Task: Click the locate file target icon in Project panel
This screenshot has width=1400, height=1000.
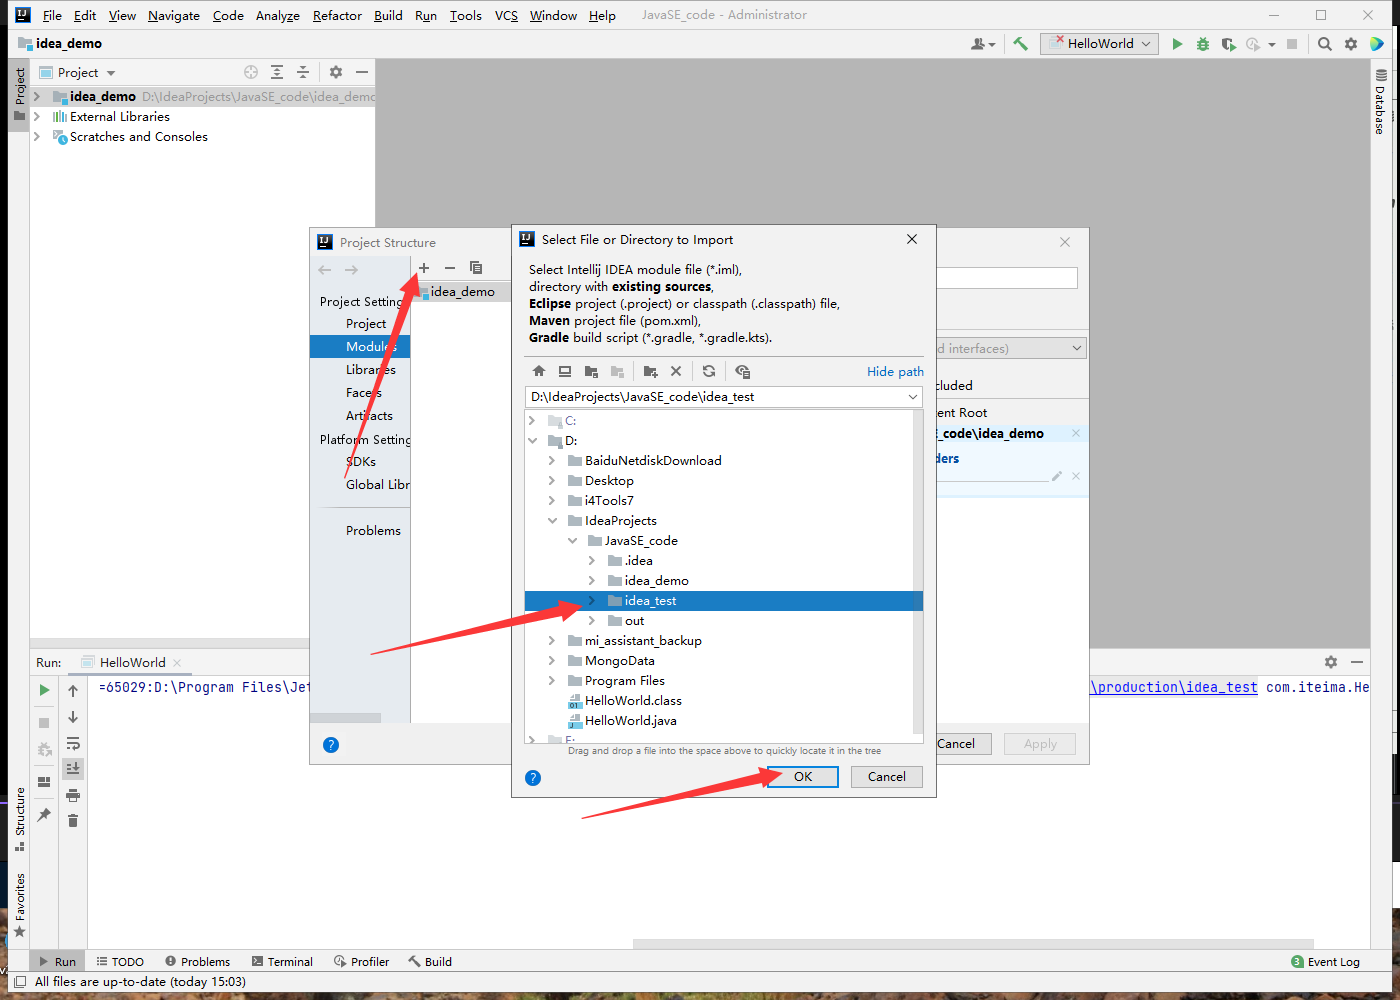Action: coord(251,72)
